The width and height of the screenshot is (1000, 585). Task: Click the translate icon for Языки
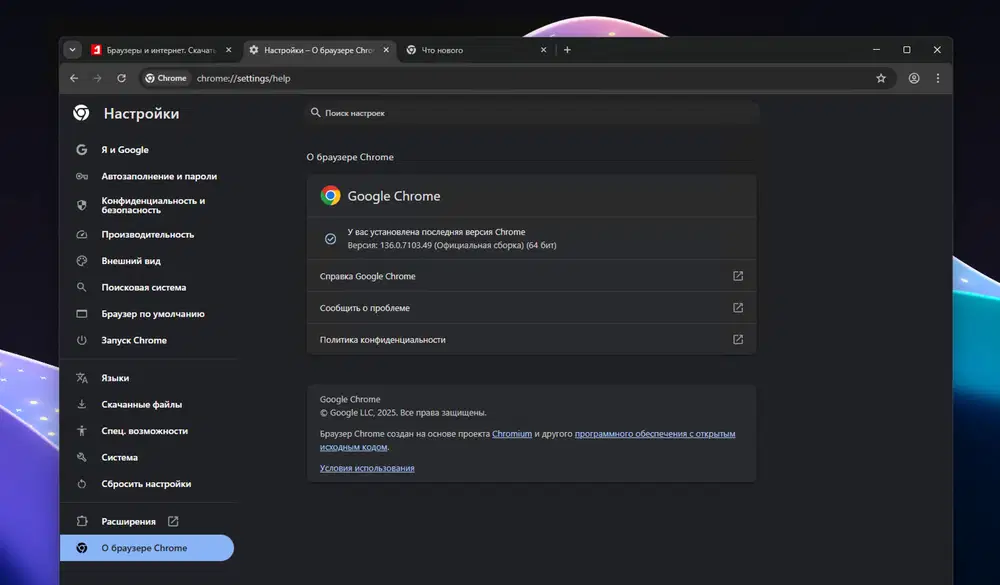(x=82, y=378)
